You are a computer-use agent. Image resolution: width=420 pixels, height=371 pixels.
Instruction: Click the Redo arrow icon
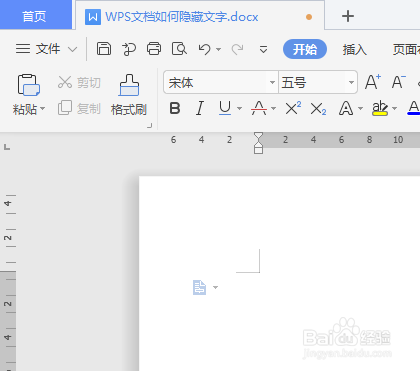tap(237, 49)
